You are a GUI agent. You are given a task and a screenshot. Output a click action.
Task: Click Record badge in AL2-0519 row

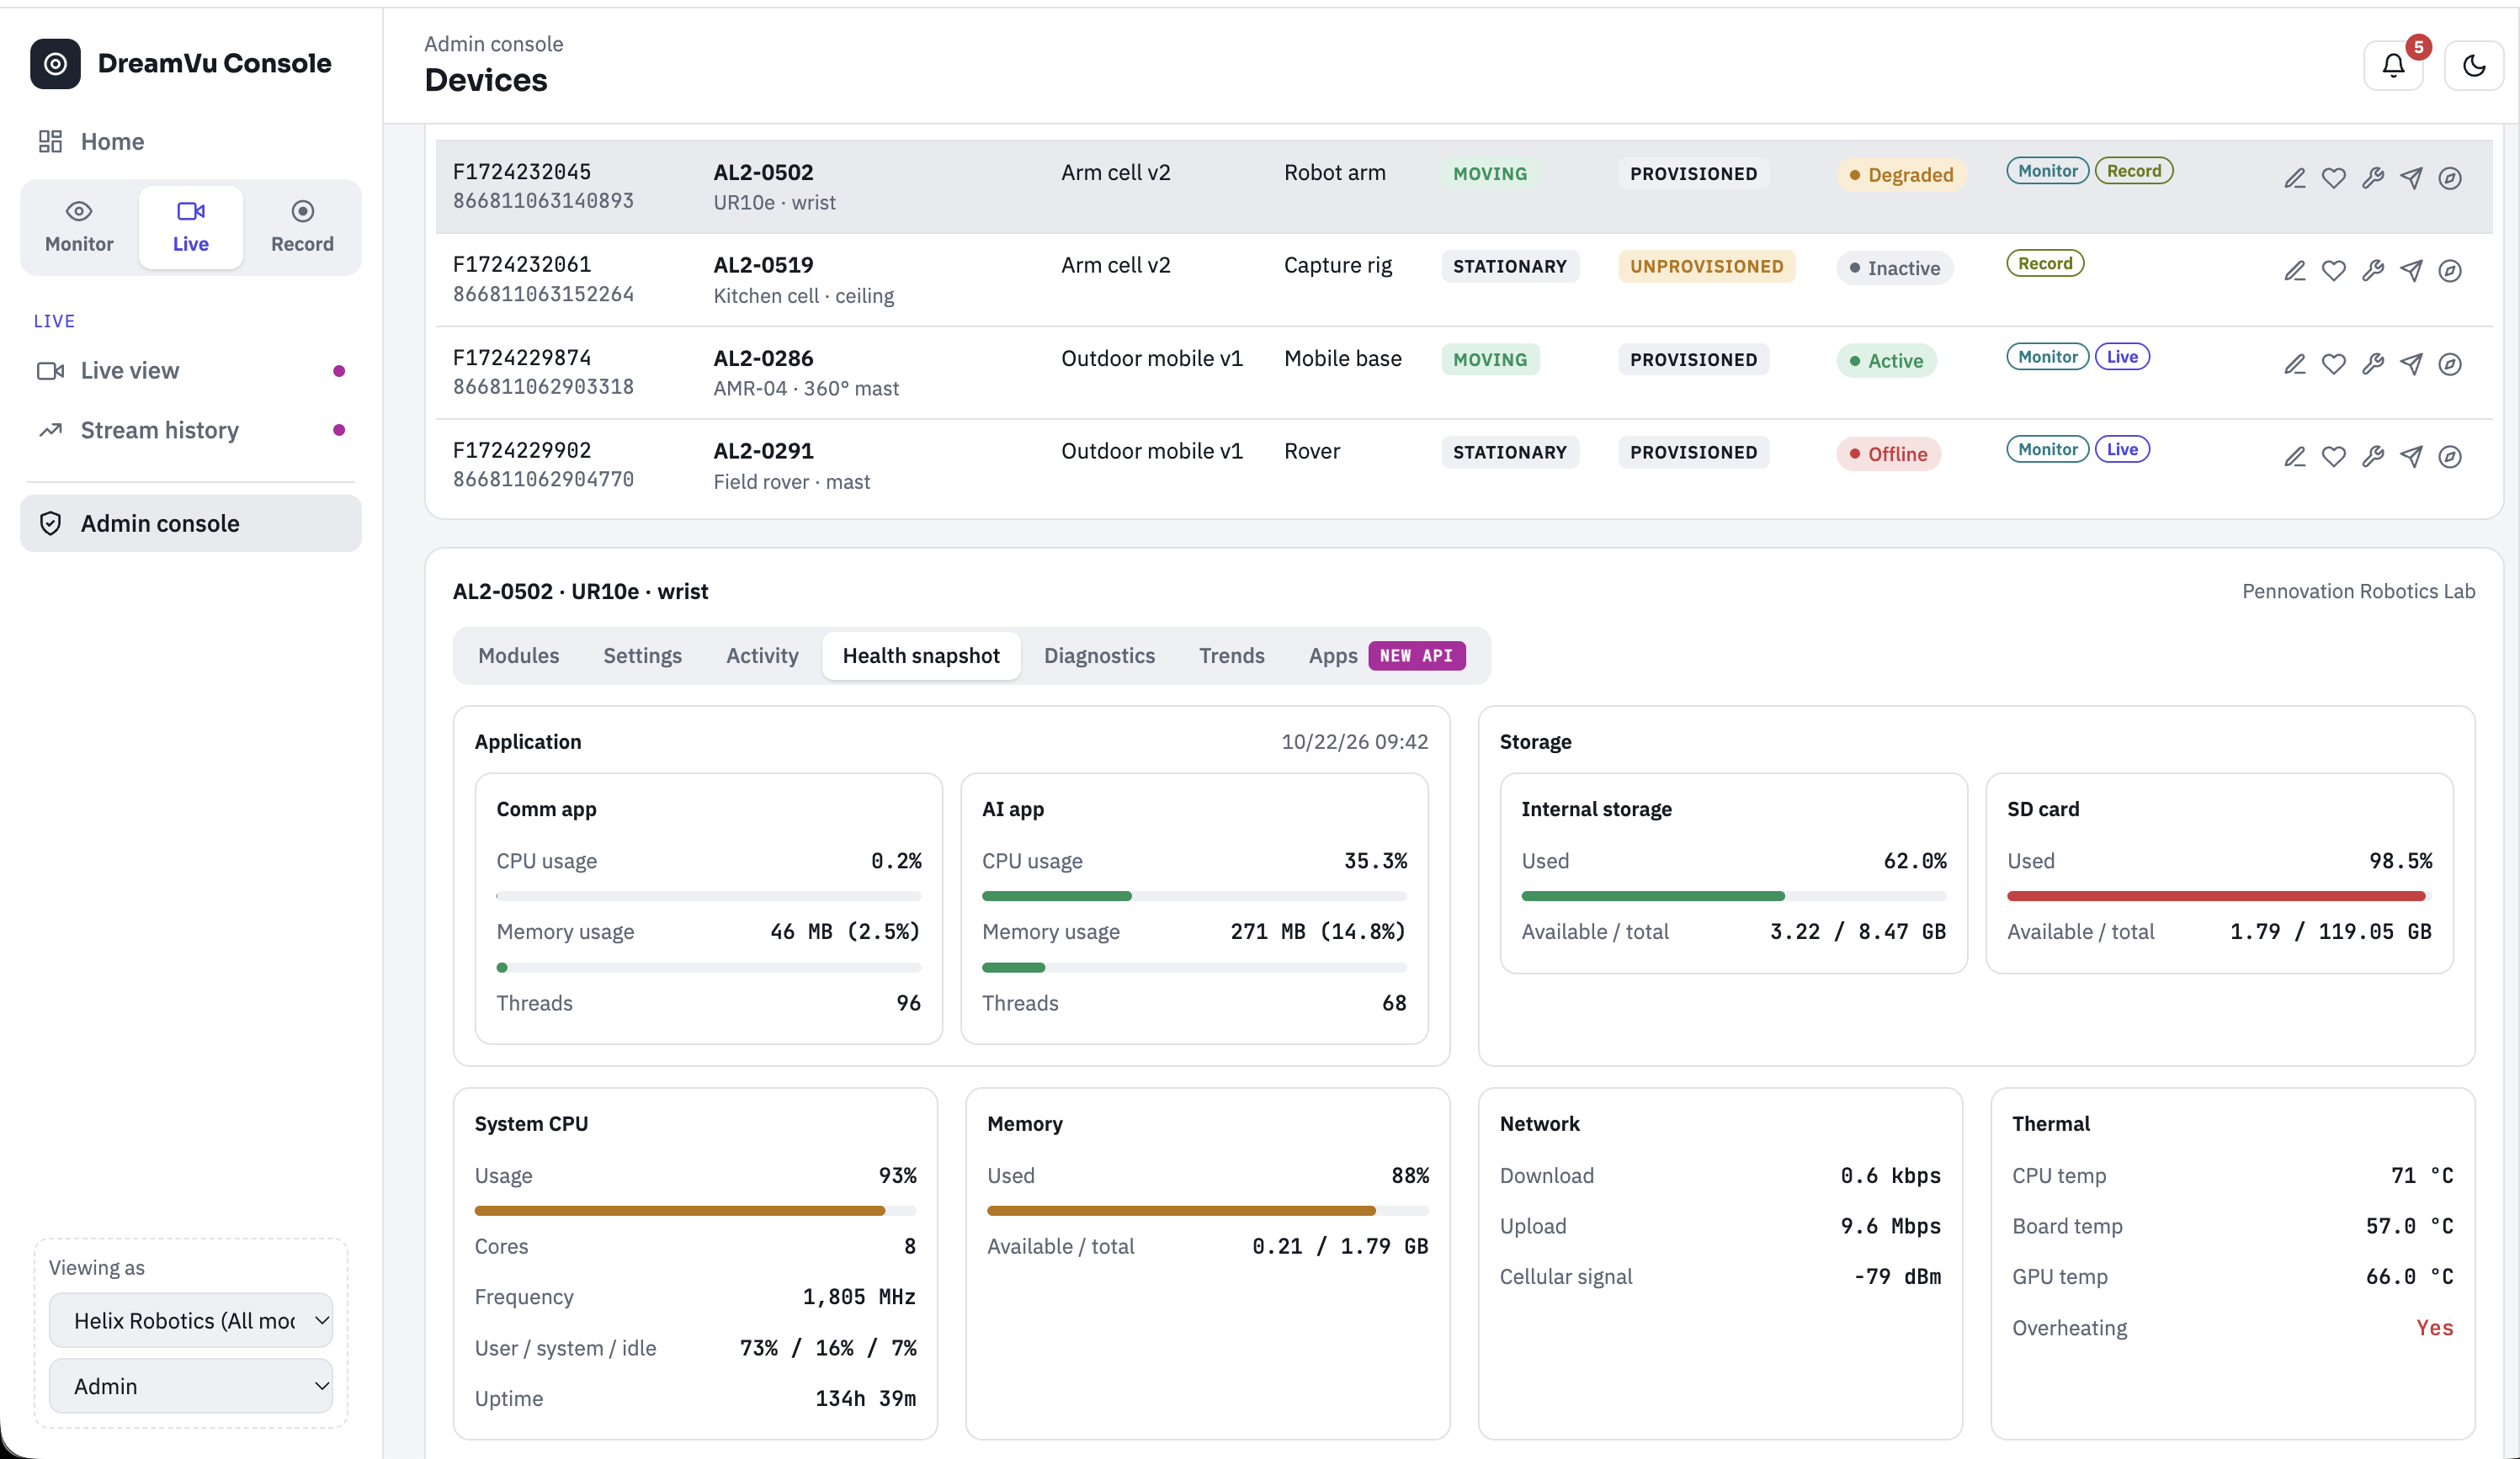click(2045, 264)
